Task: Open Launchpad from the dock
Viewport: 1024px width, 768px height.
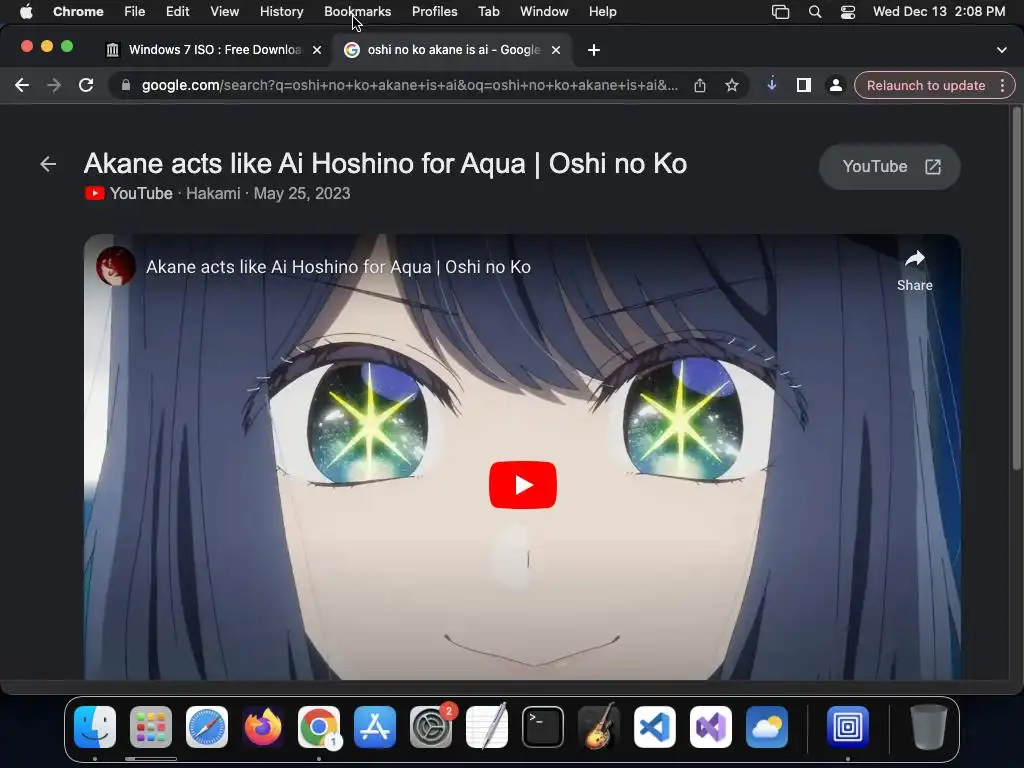Action: (x=151, y=726)
